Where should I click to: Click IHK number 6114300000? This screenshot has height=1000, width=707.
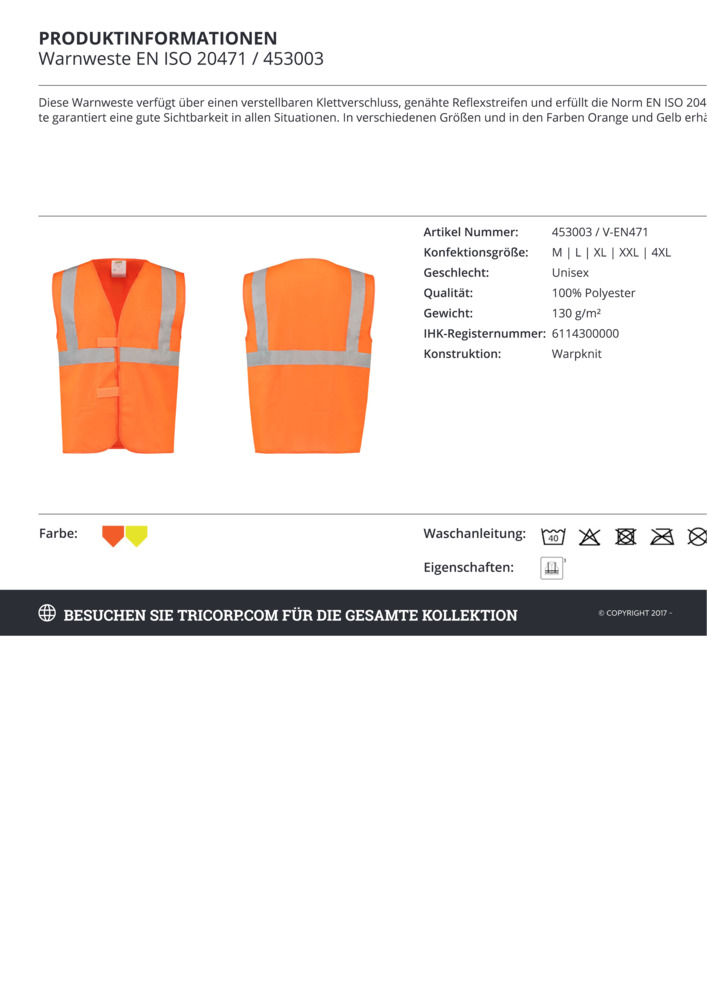(x=585, y=334)
